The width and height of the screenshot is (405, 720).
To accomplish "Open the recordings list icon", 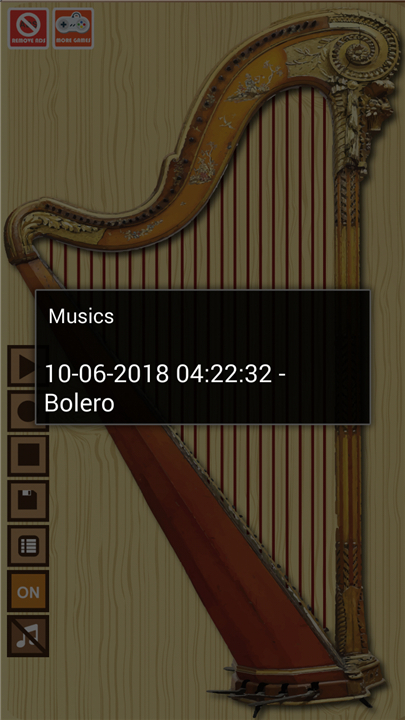I will click(x=28, y=546).
